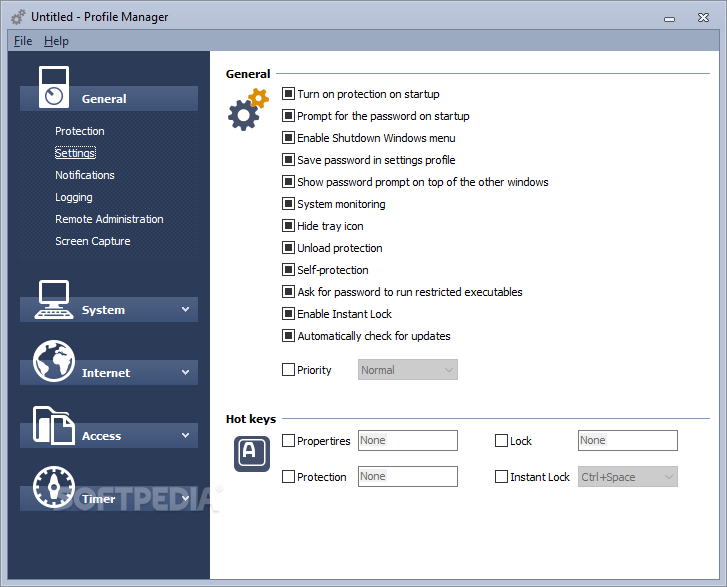Screen dimensions: 727x587
Task: Open the File menu
Action: pyautogui.click(x=23, y=41)
